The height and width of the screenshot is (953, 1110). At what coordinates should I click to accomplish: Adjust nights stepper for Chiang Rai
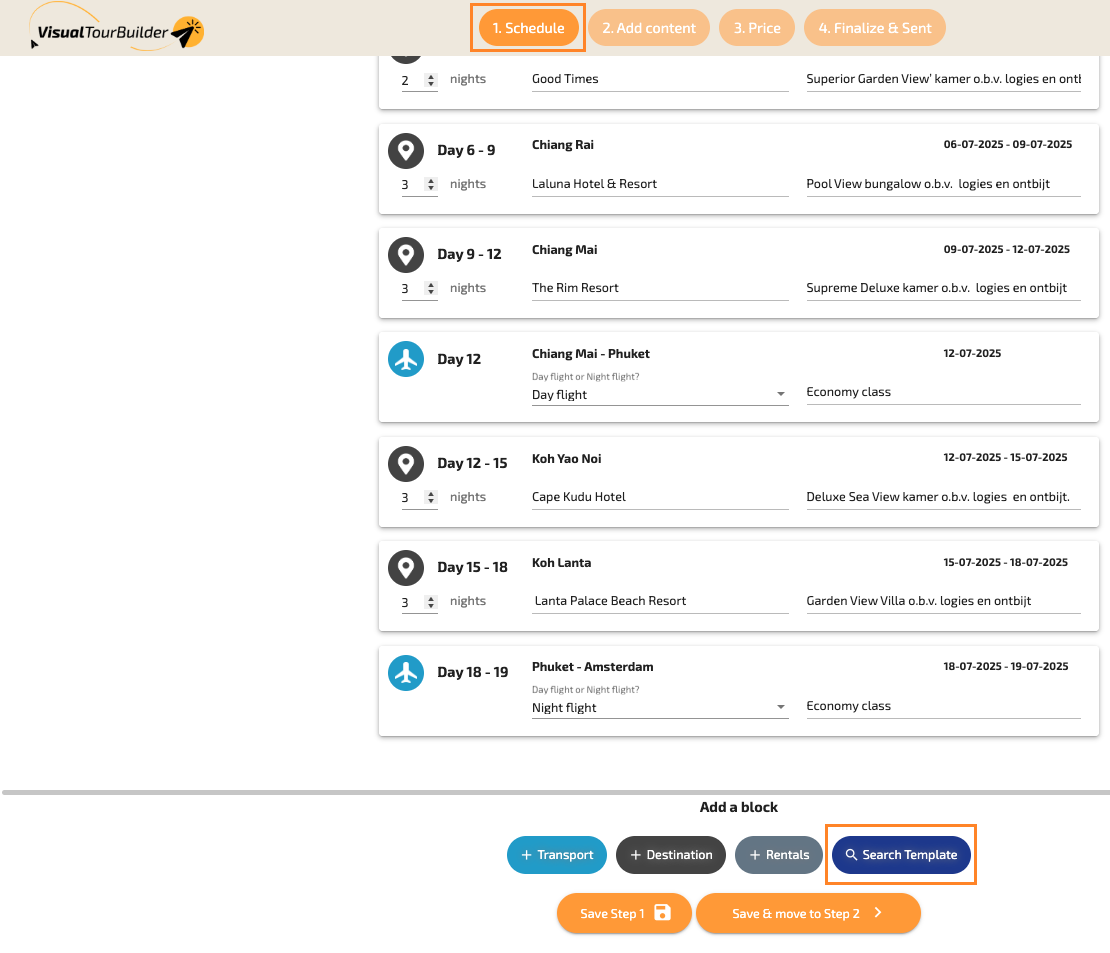430,184
